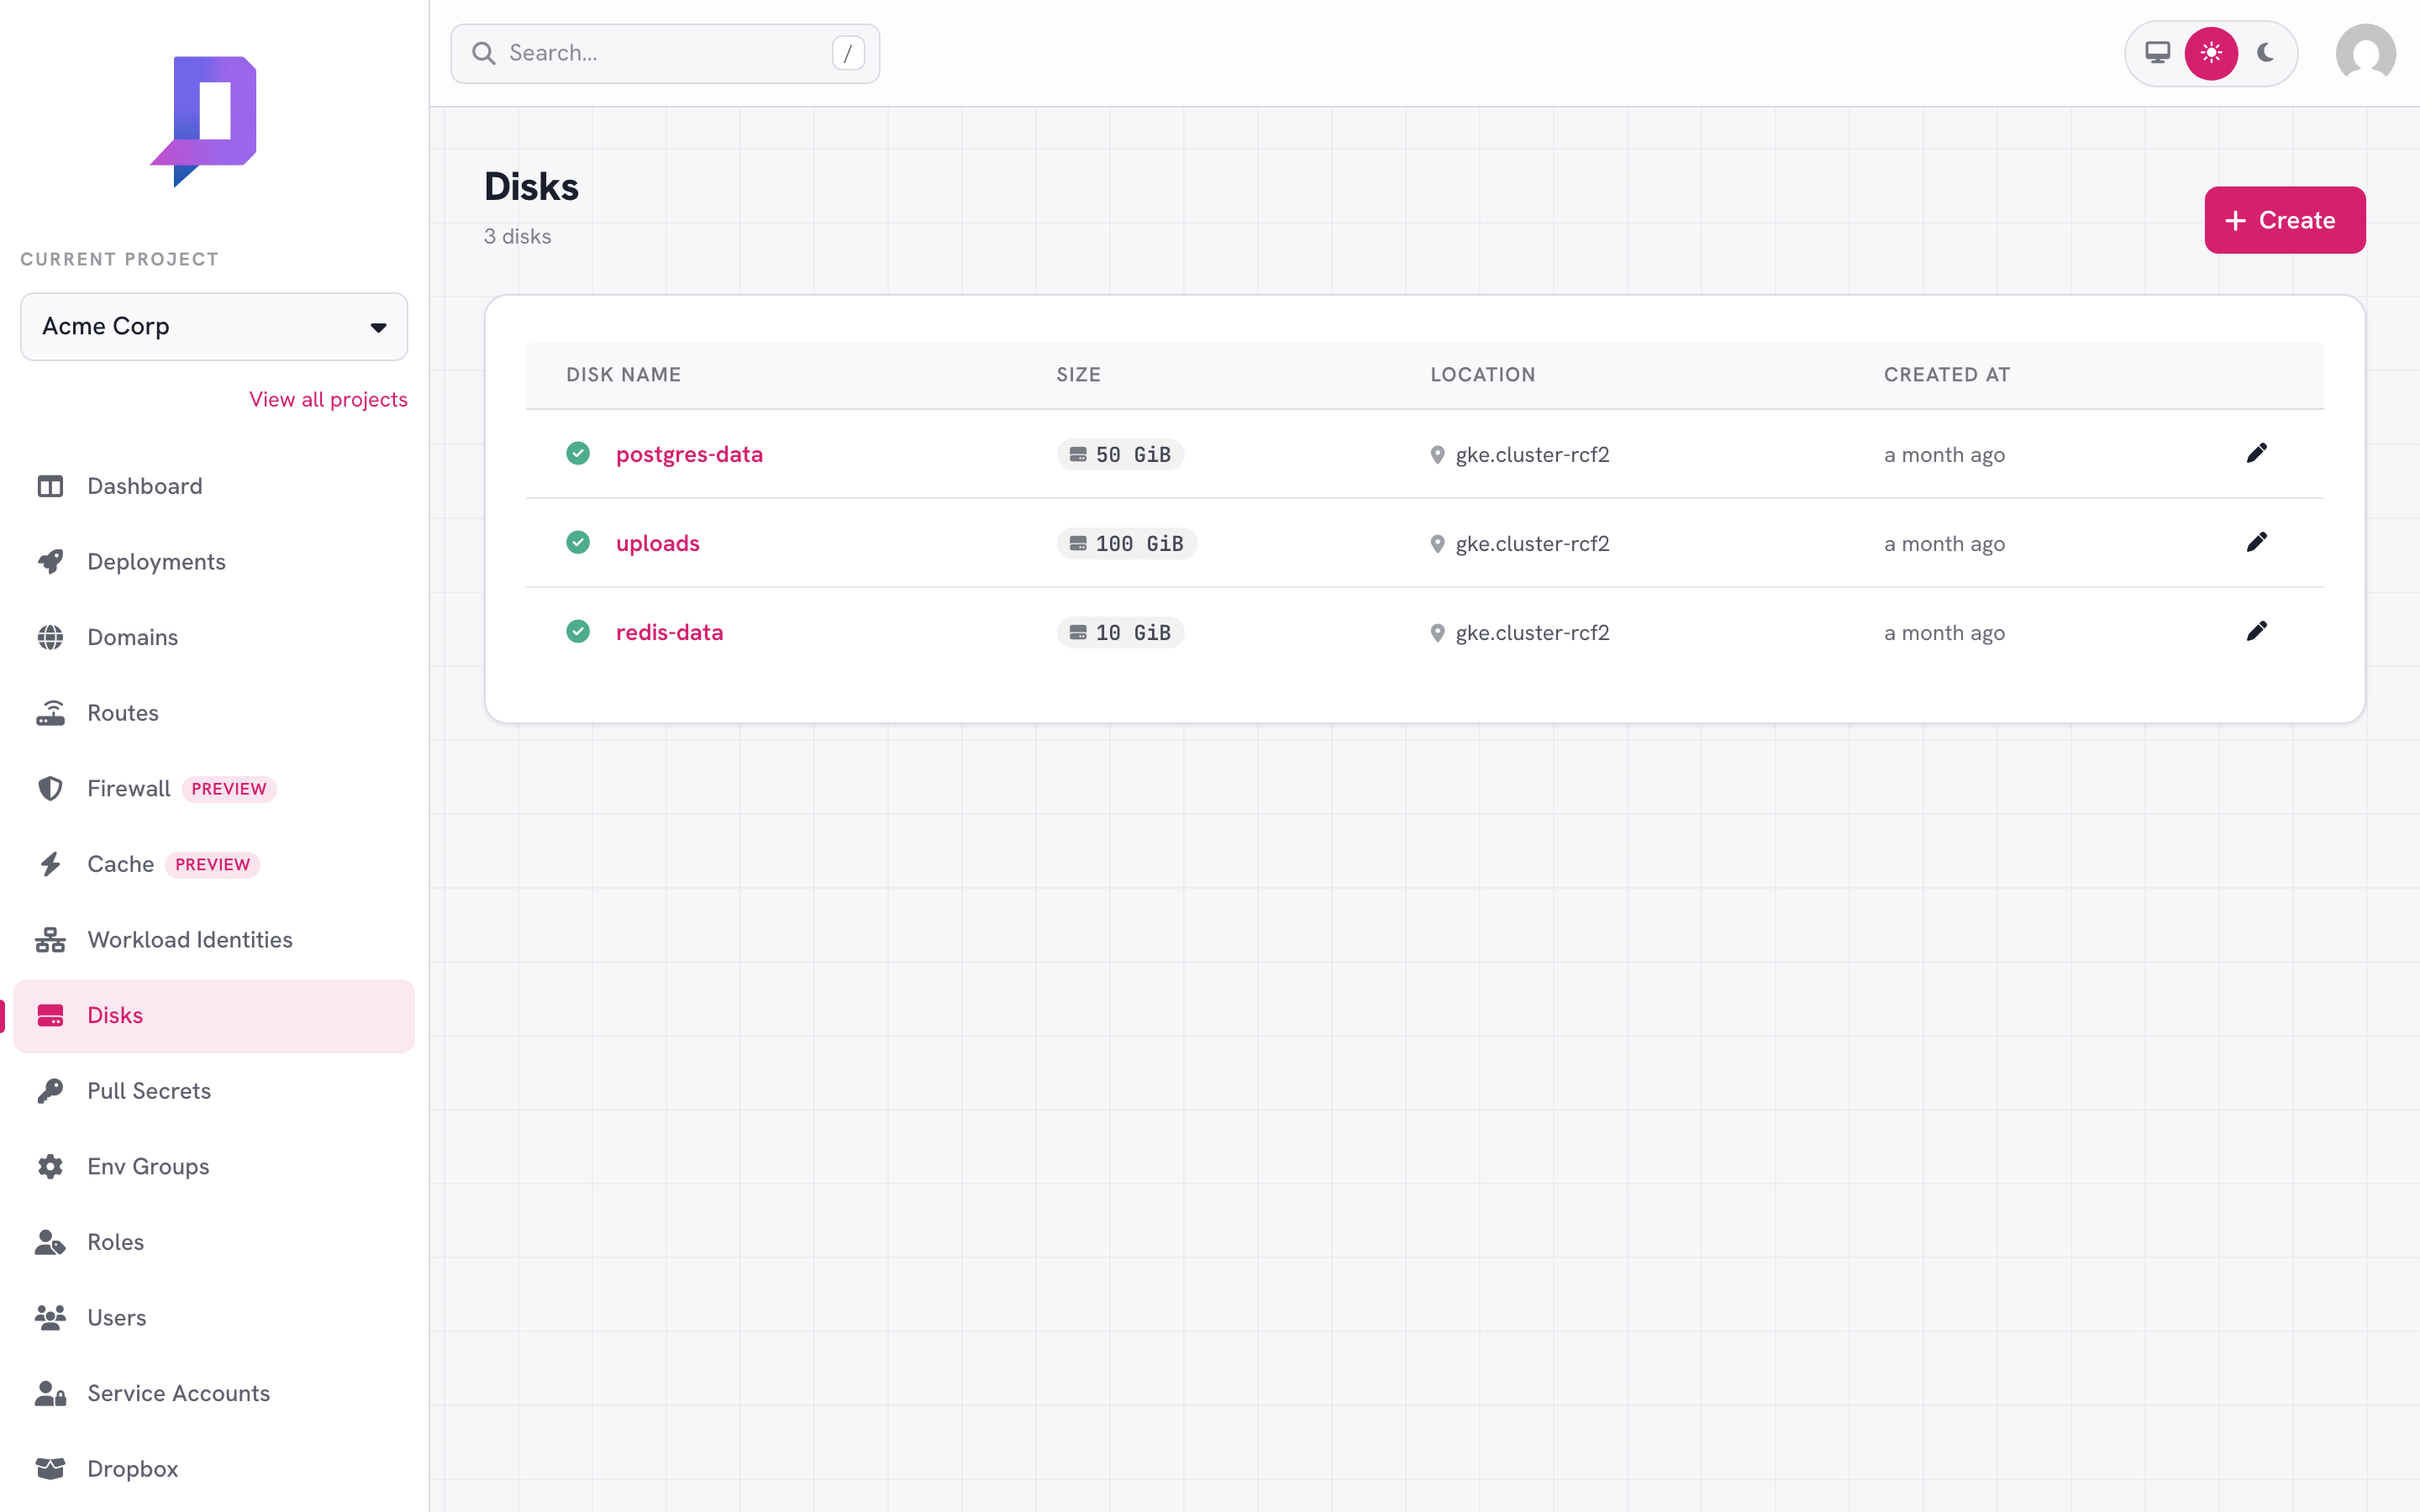Open Env Groups page
Viewport: 2420px width, 1512px height.
pyautogui.click(x=214, y=1167)
